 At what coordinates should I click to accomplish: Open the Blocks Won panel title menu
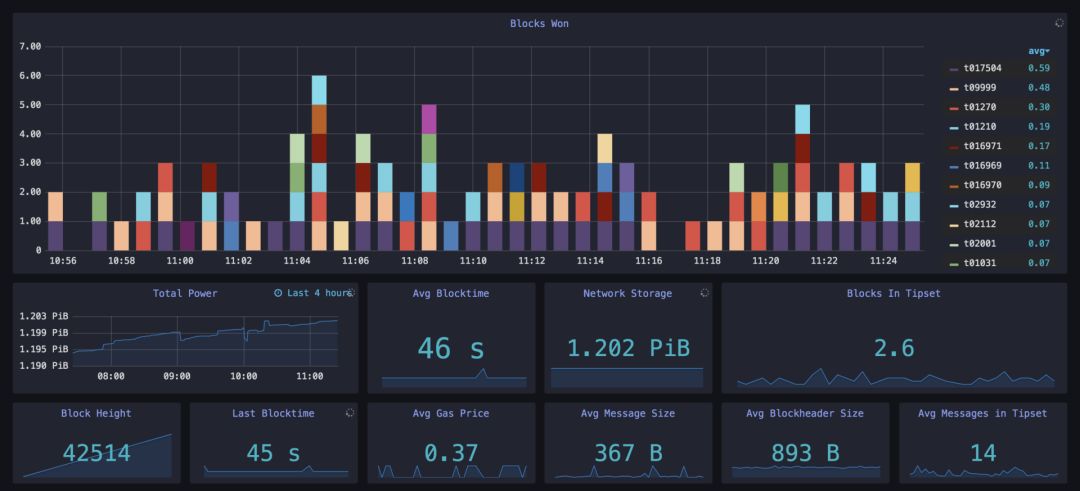pos(539,23)
